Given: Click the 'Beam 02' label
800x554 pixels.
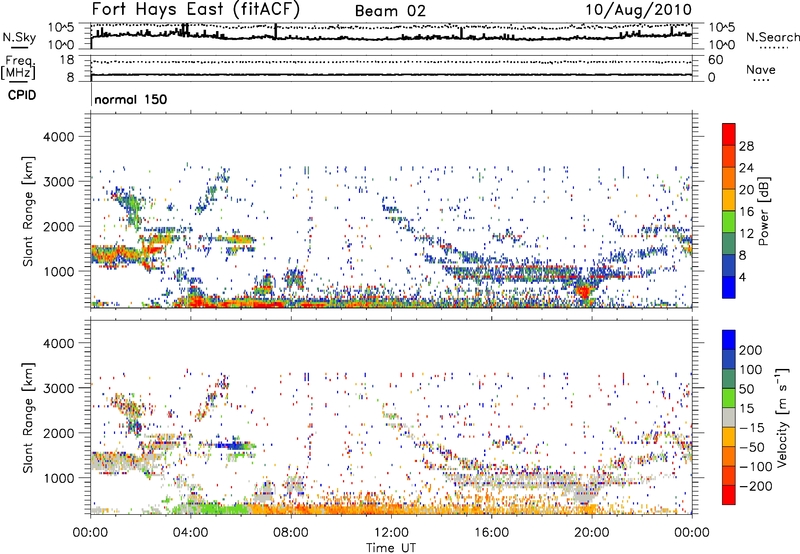Looking at the screenshot, I should (x=390, y=11).
